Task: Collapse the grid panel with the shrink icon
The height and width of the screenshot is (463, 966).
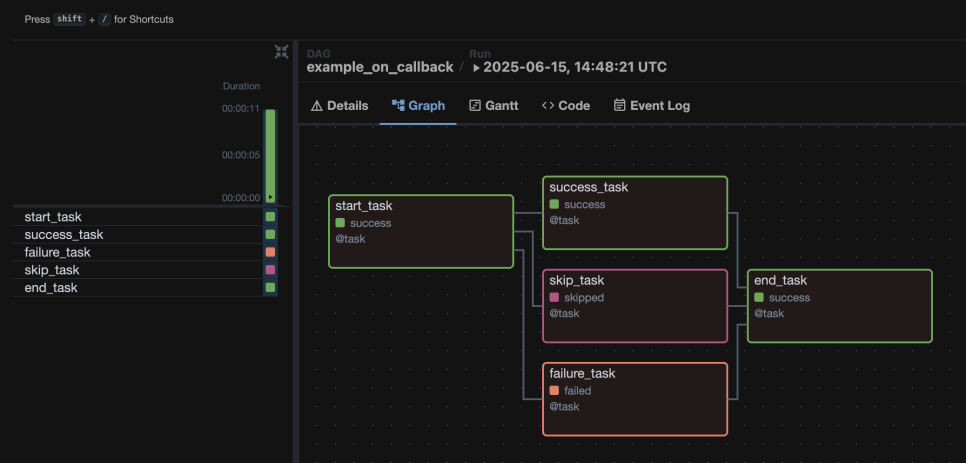Action: pos(282,52)
